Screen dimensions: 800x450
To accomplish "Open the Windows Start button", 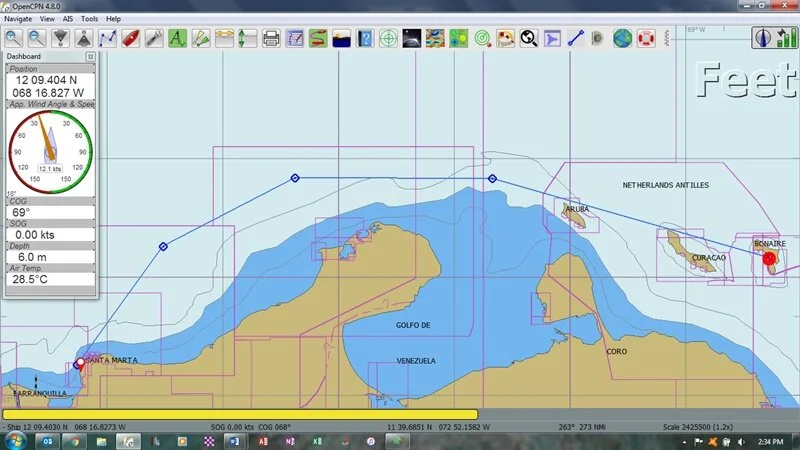I will tap(15, 440).
